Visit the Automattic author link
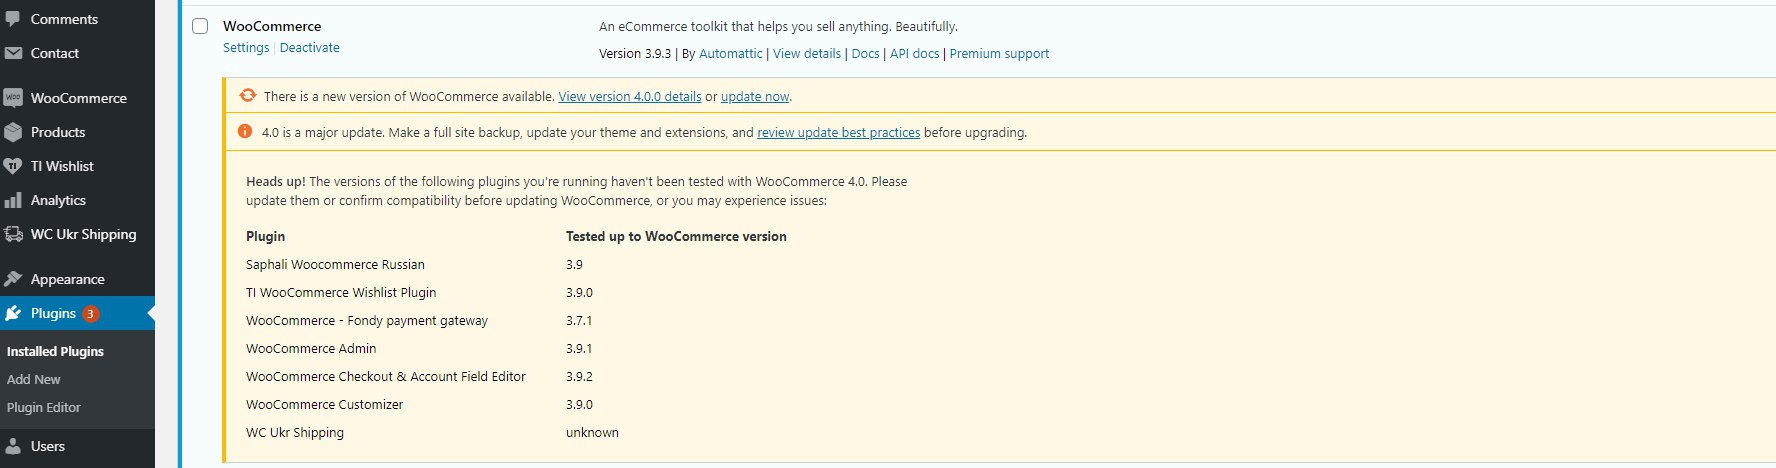The height and width of the screenshot is (468, 1776). coord(731,54)
